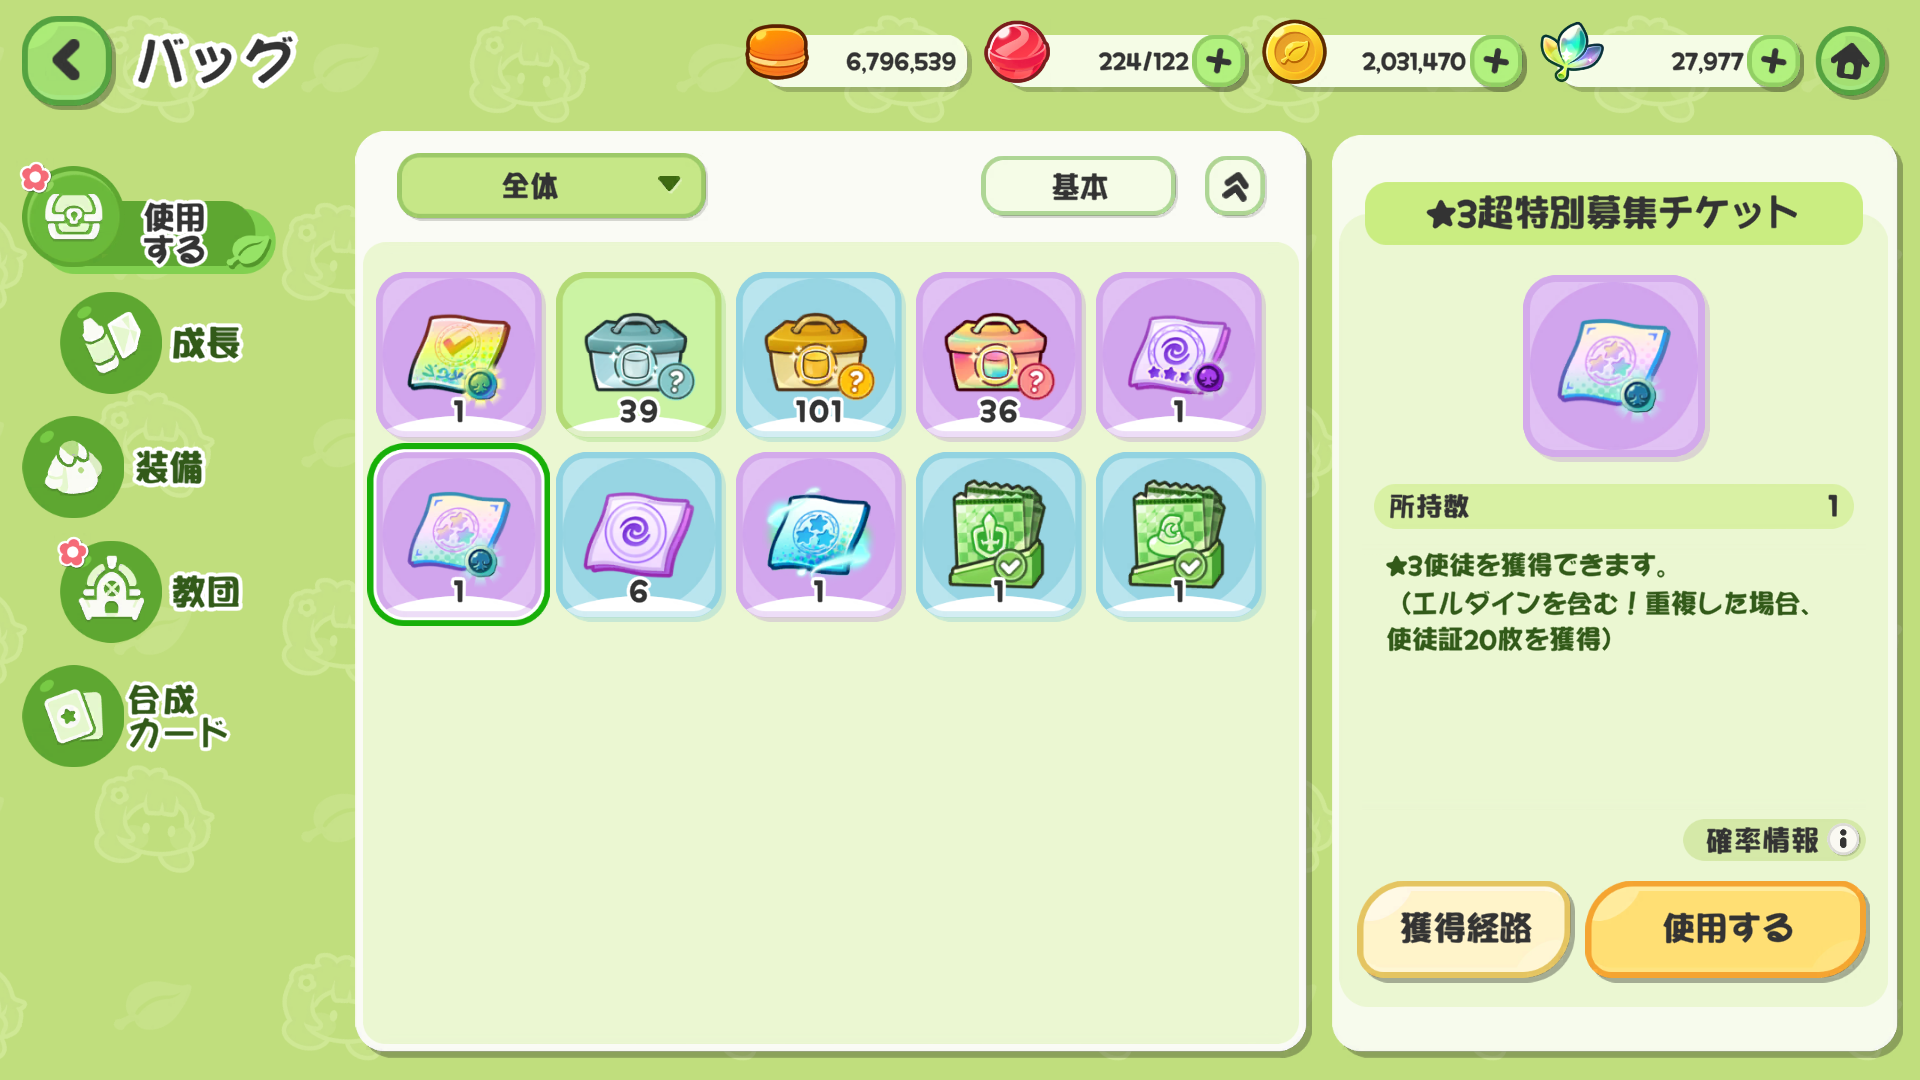The height and width of the screenshot is (1080, 1920).
Task: Add crystal gems with the plus button
Action: [1773, 62]
